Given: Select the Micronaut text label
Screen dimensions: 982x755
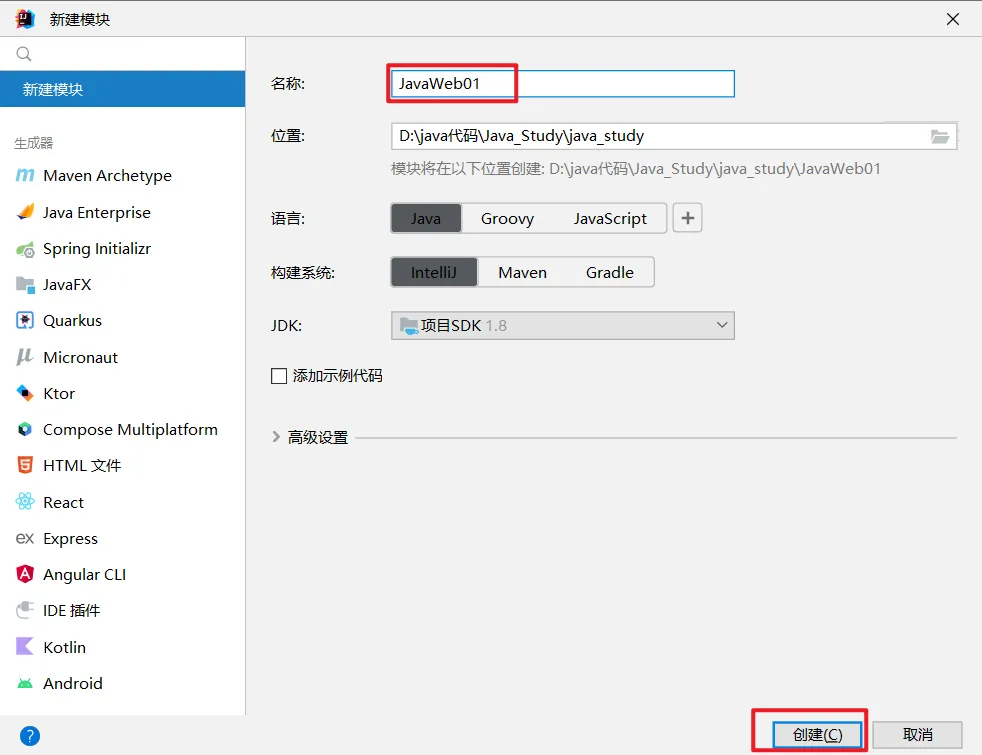Looking at the screenshot, I should (x=80, y=357).
